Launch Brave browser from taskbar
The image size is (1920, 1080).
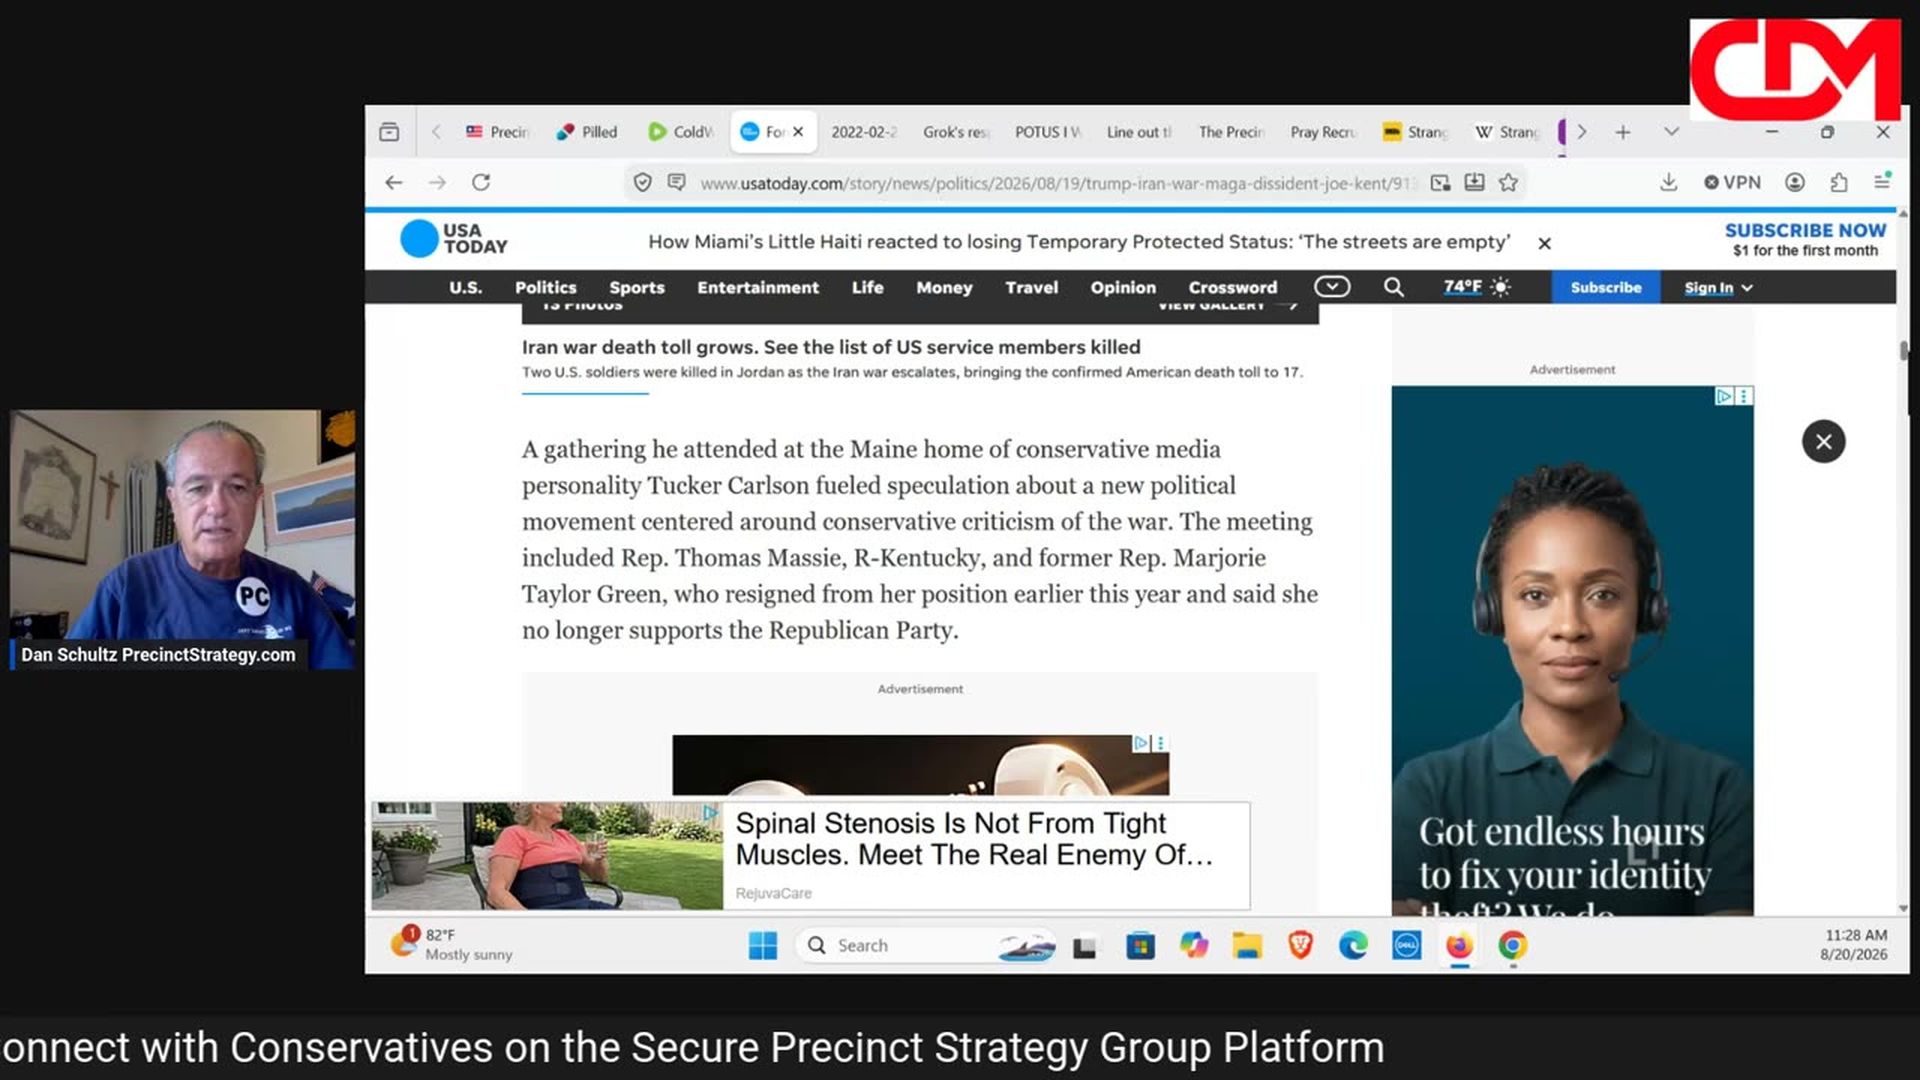click(1300, 946)
